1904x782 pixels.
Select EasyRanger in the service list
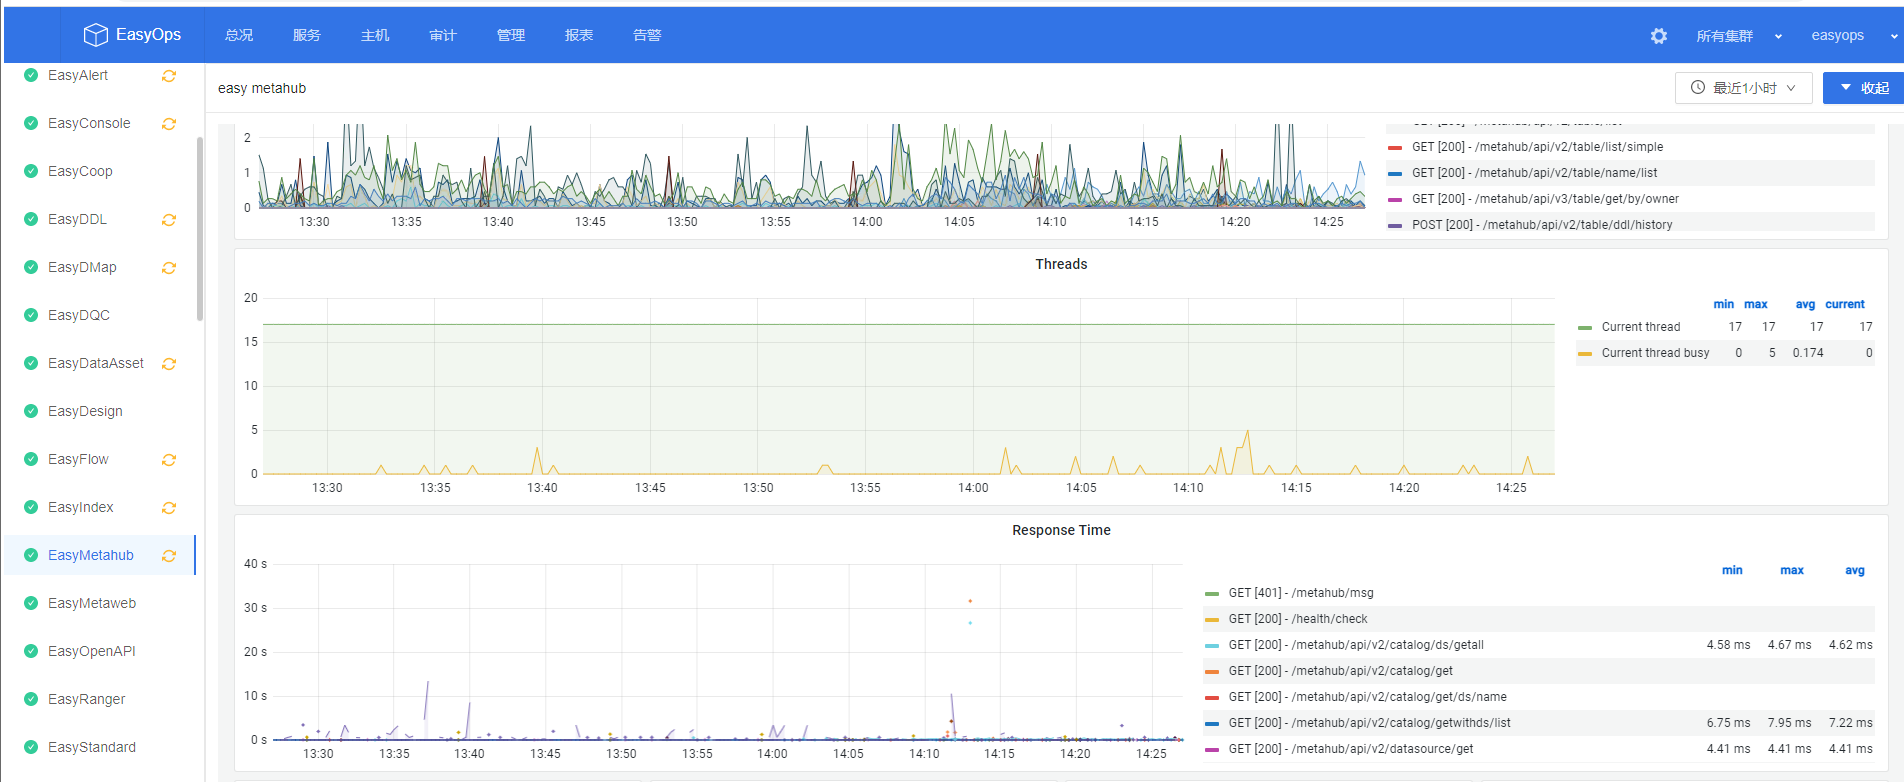point(87,699)
